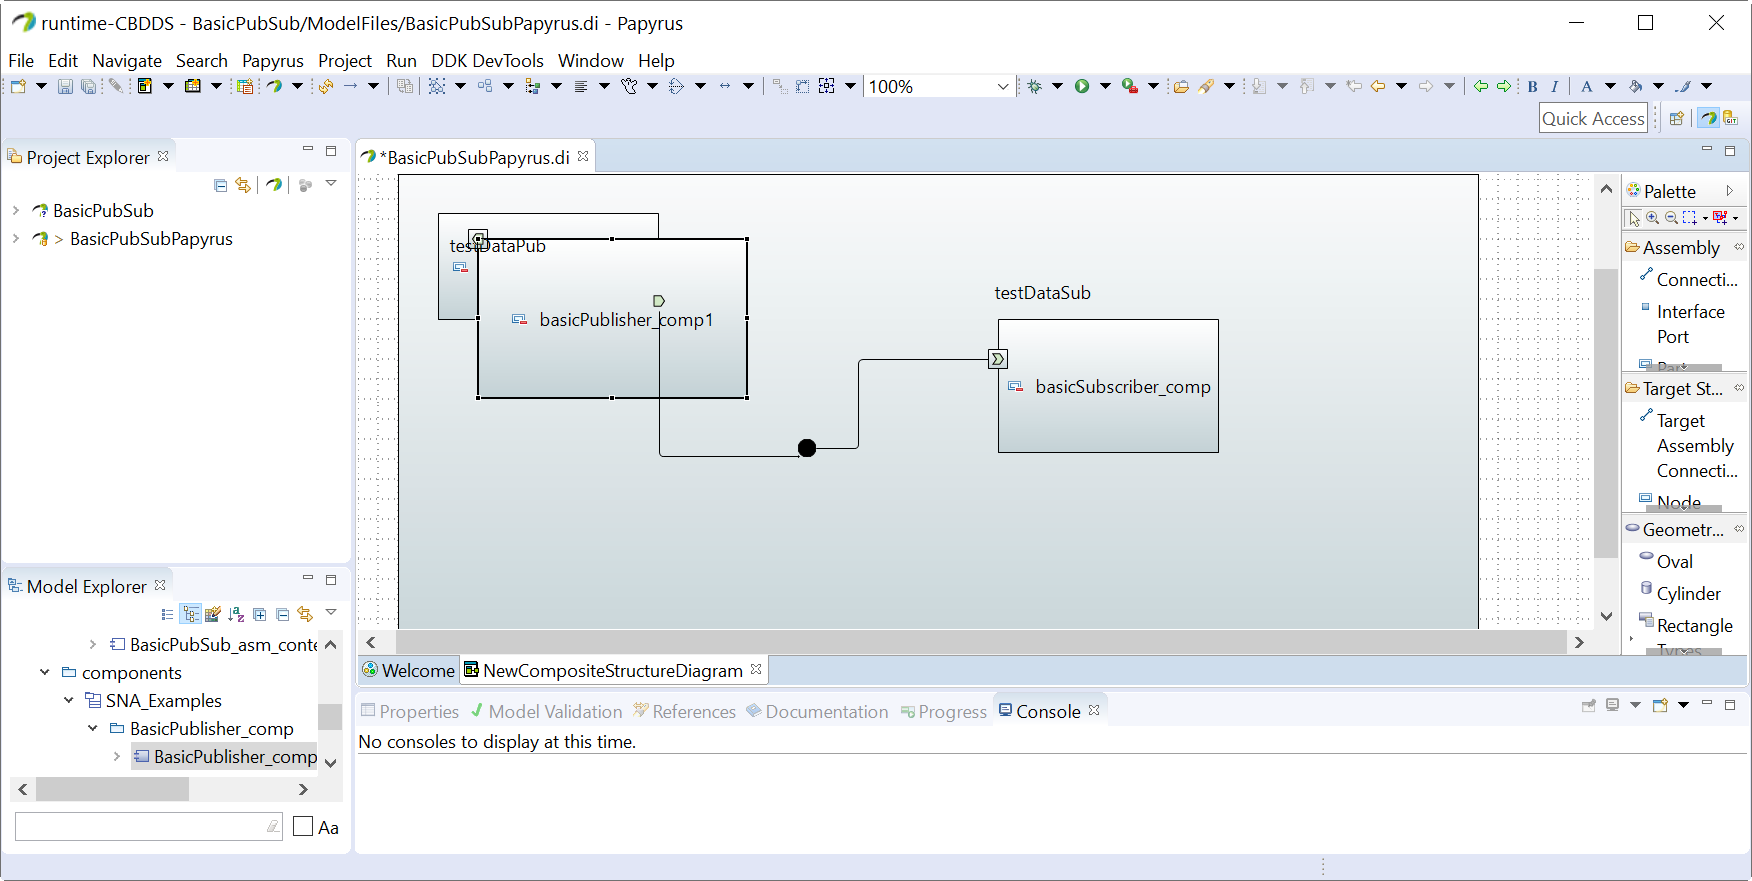Open the Papyrus menu
1752x881 pixels.
(x=272, y=60)
